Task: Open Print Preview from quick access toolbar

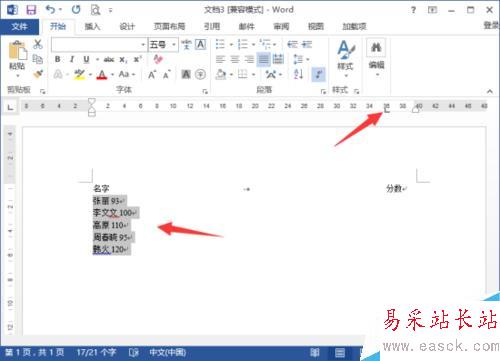Action: click(x=95, y=10)
